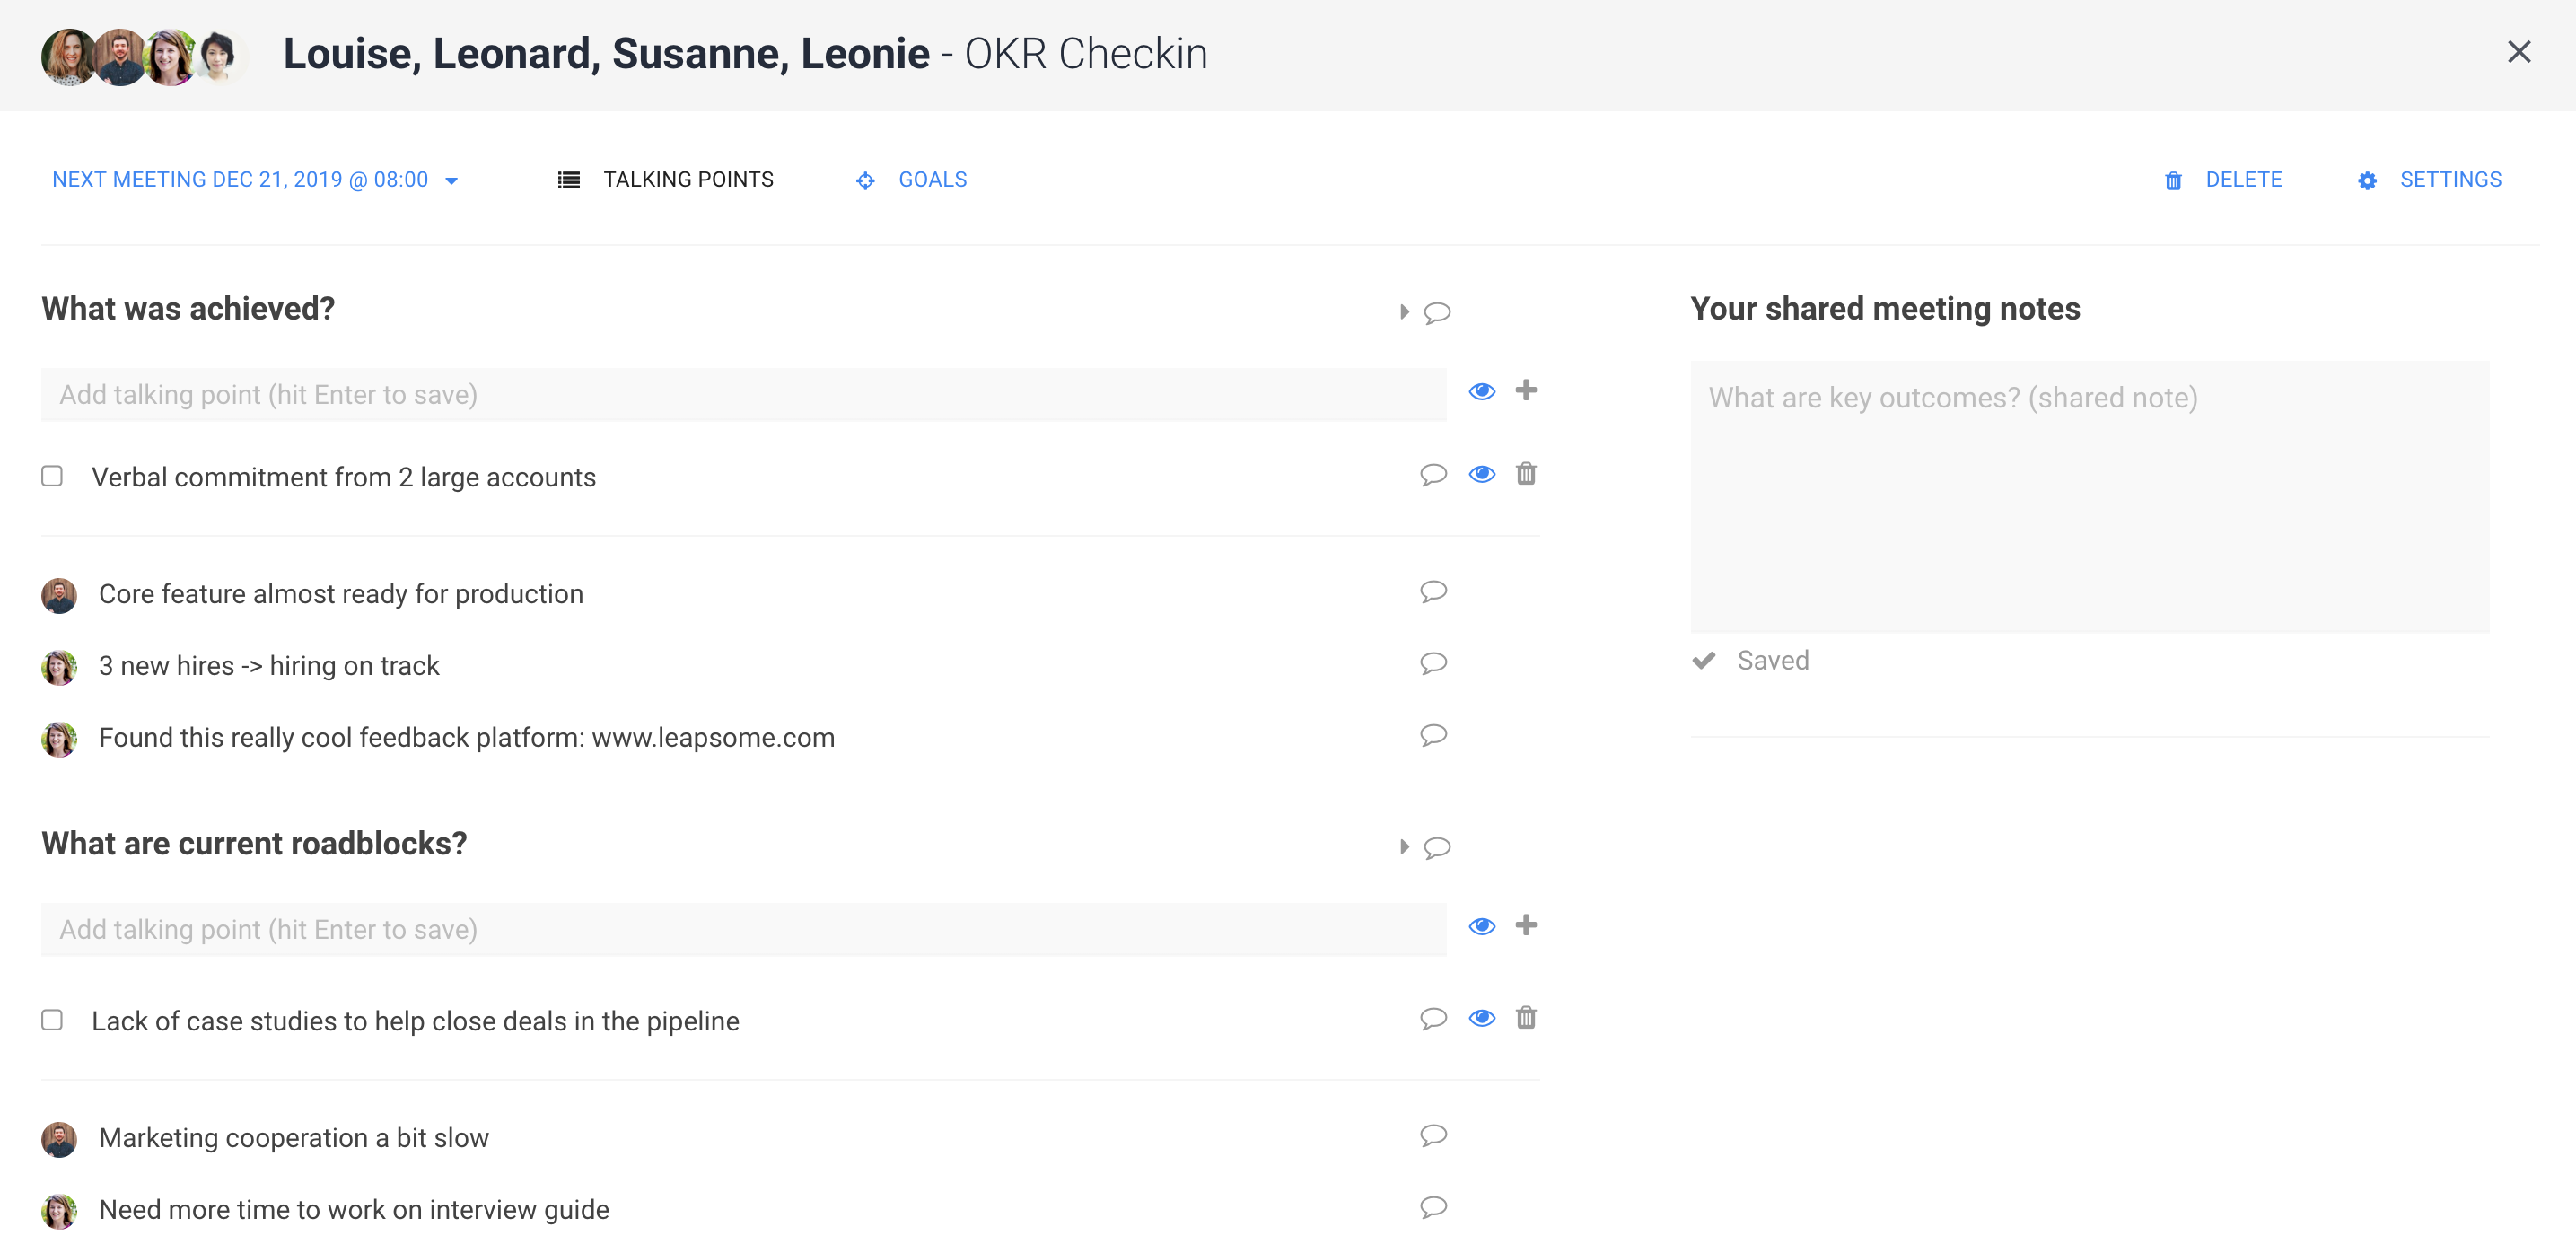Add talking point plus icon under 'What was achieved?'
This screenshot has height=1253, width=2576.
pos(1526,390)
